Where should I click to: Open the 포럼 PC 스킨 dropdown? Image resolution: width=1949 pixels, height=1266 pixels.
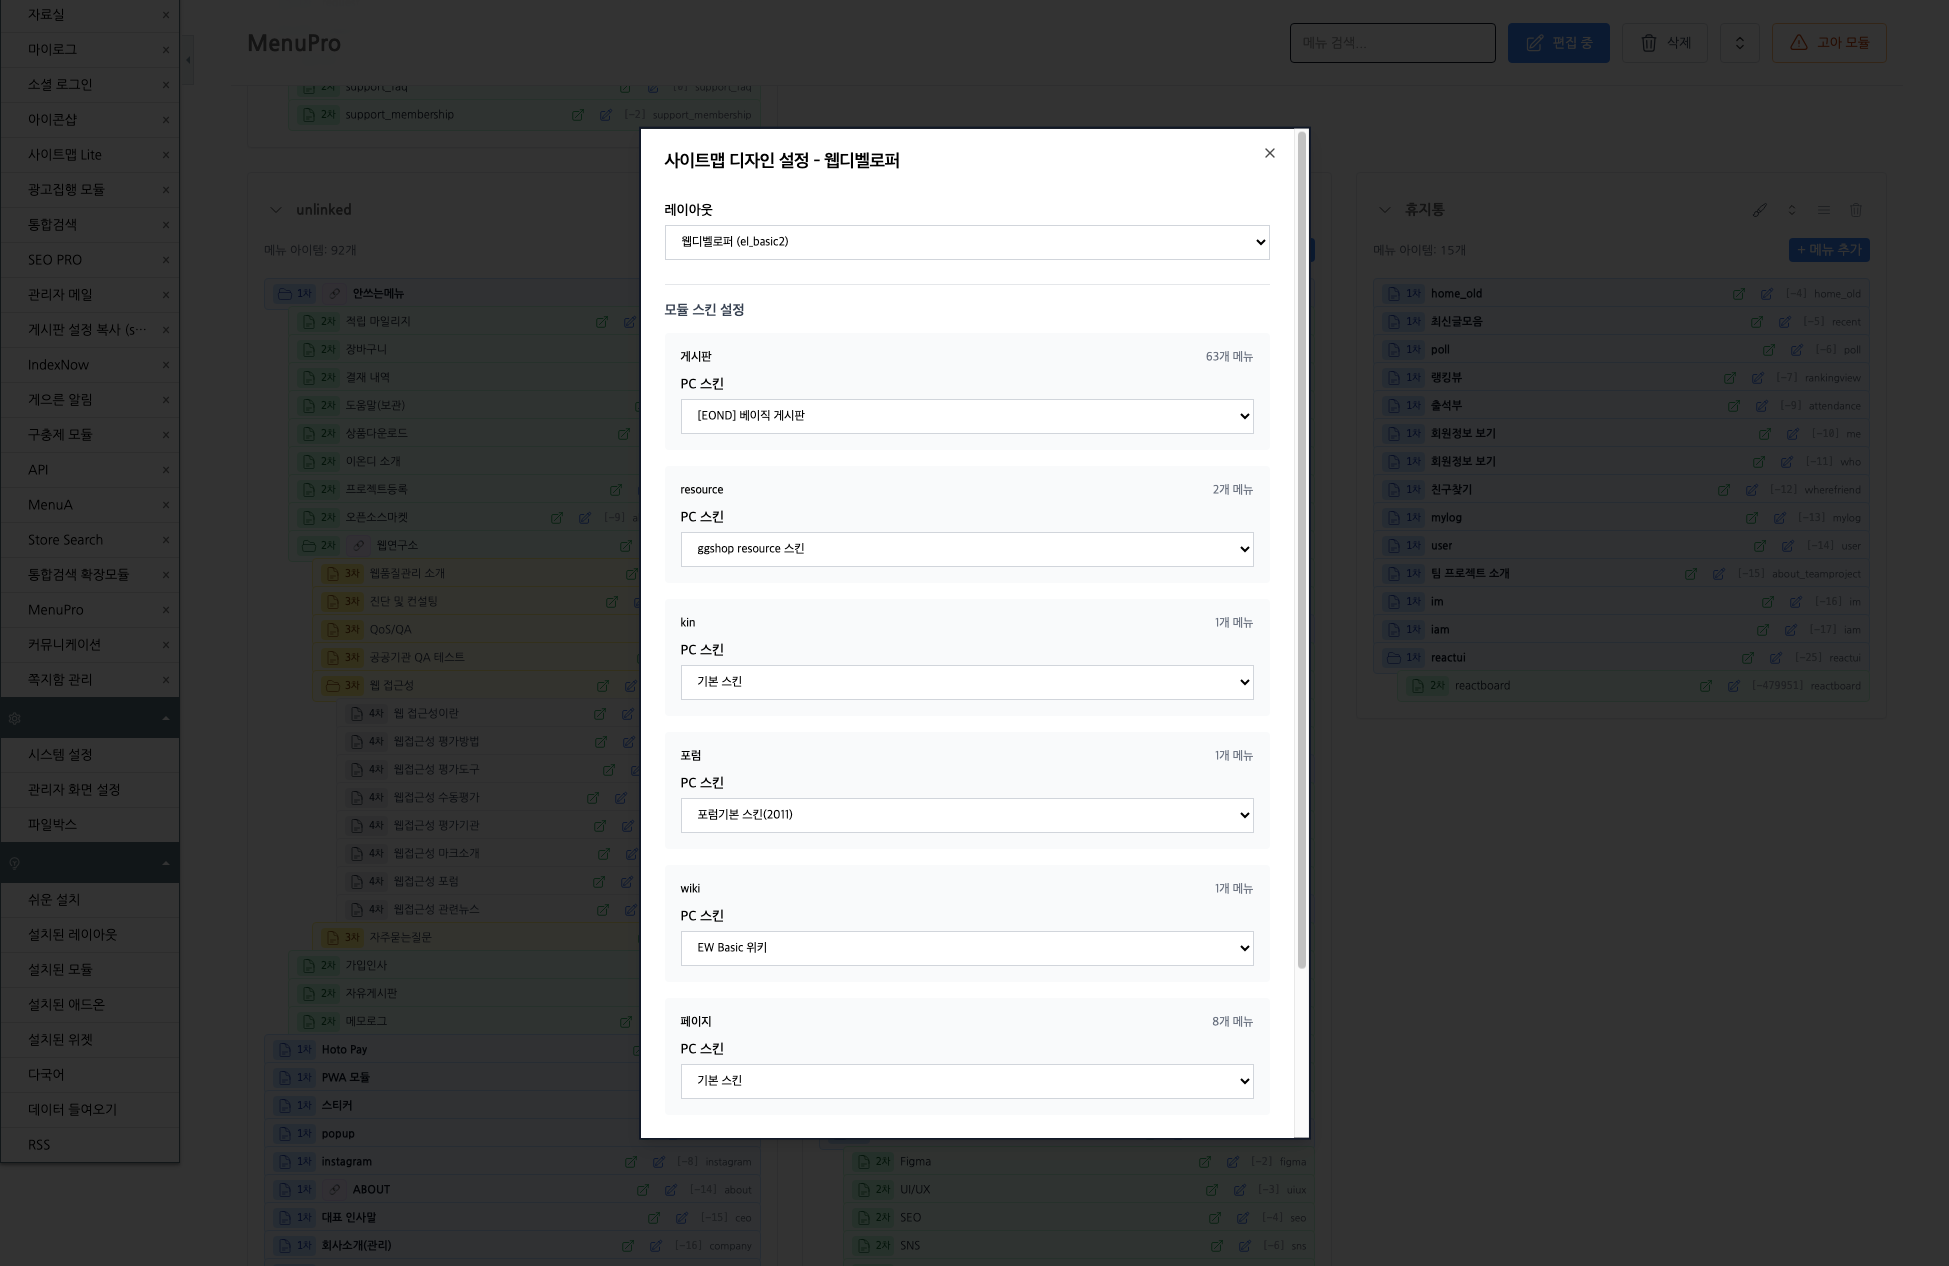tap(967, 815)
